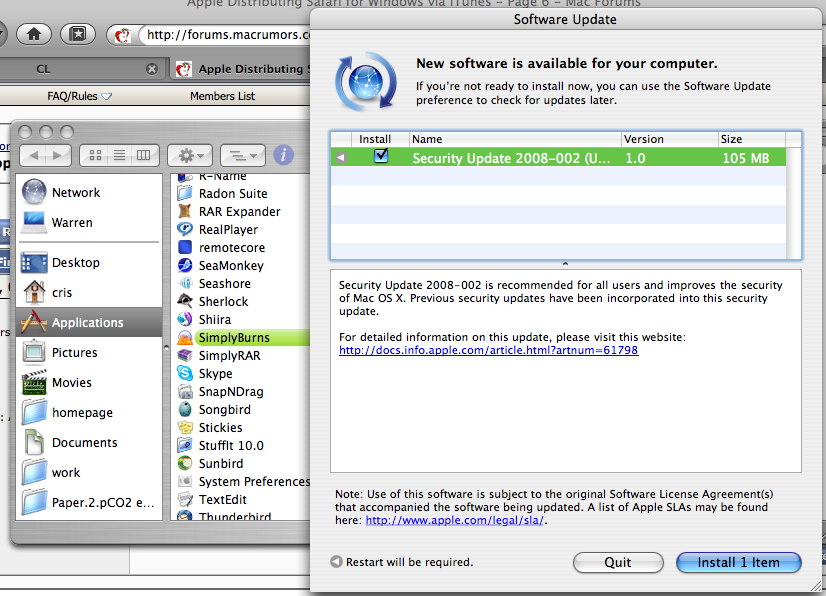This screenshot has width=826, height=596.
Task: Go back in the Finder window
Action: point(34,155)
